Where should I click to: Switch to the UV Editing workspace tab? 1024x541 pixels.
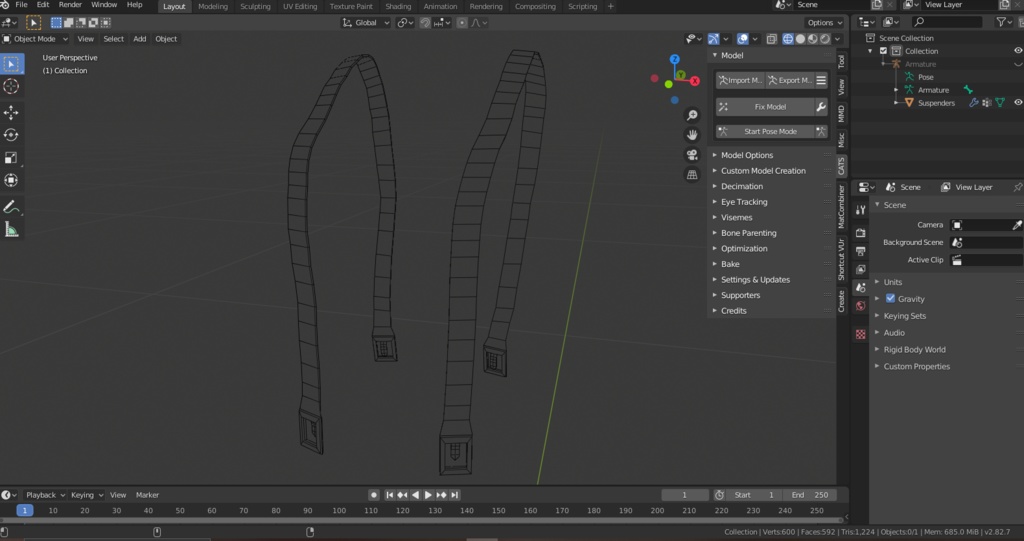tap(300, 6)
